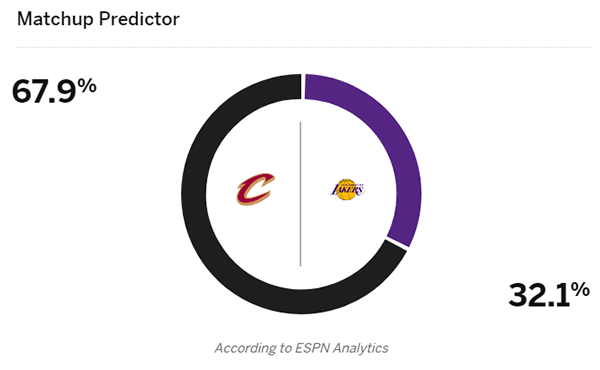Click the gap where purple arc ends
The image size is (600, 370).
click(x=396, y=243)
